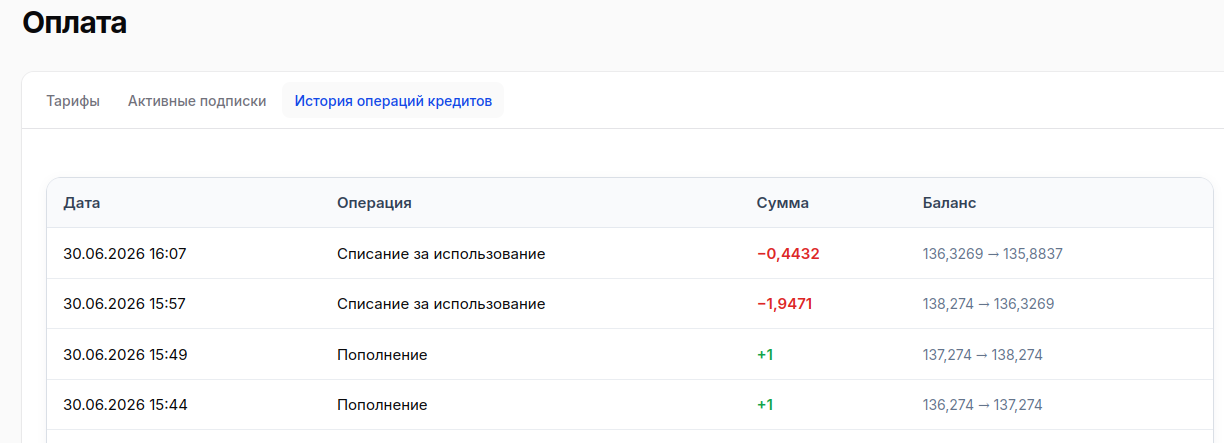This screenshot has height=443, width=1224.
Task: Switch to Активные подписки tab
Action: pyautogui.click(x=197, y=101)
